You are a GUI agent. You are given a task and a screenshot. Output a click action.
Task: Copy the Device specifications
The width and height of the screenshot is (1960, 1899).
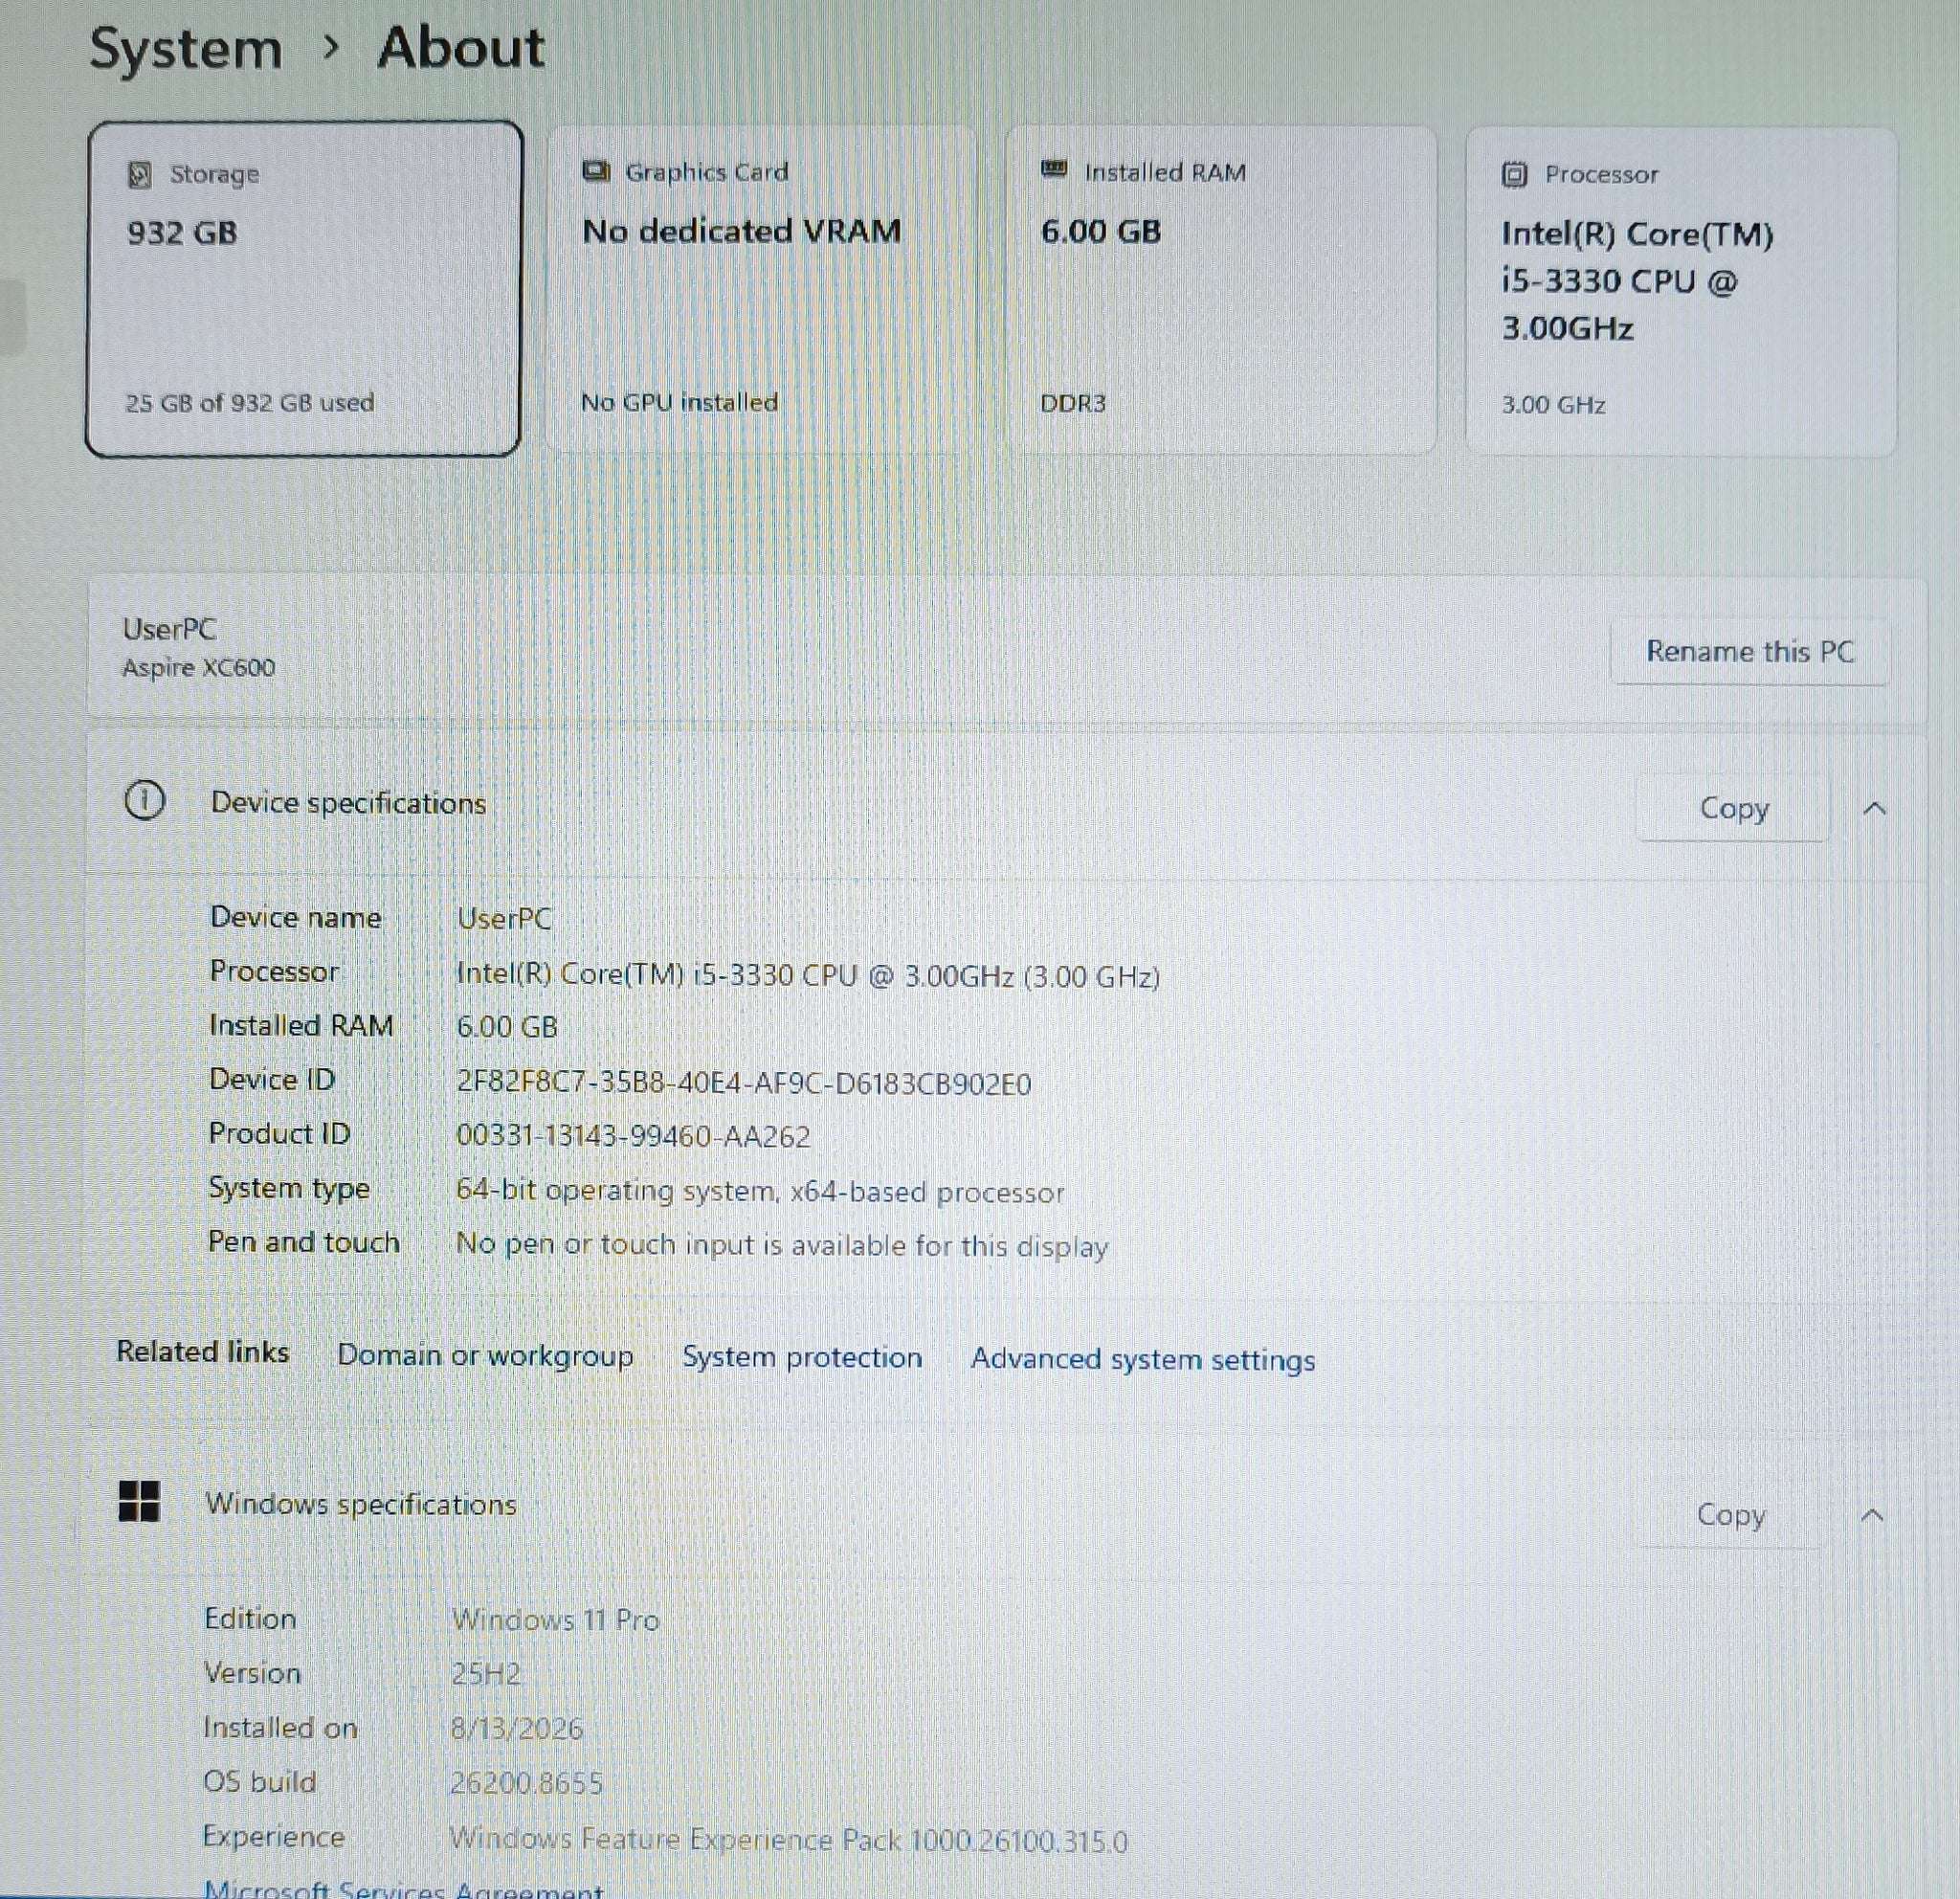click(1734, 808)
